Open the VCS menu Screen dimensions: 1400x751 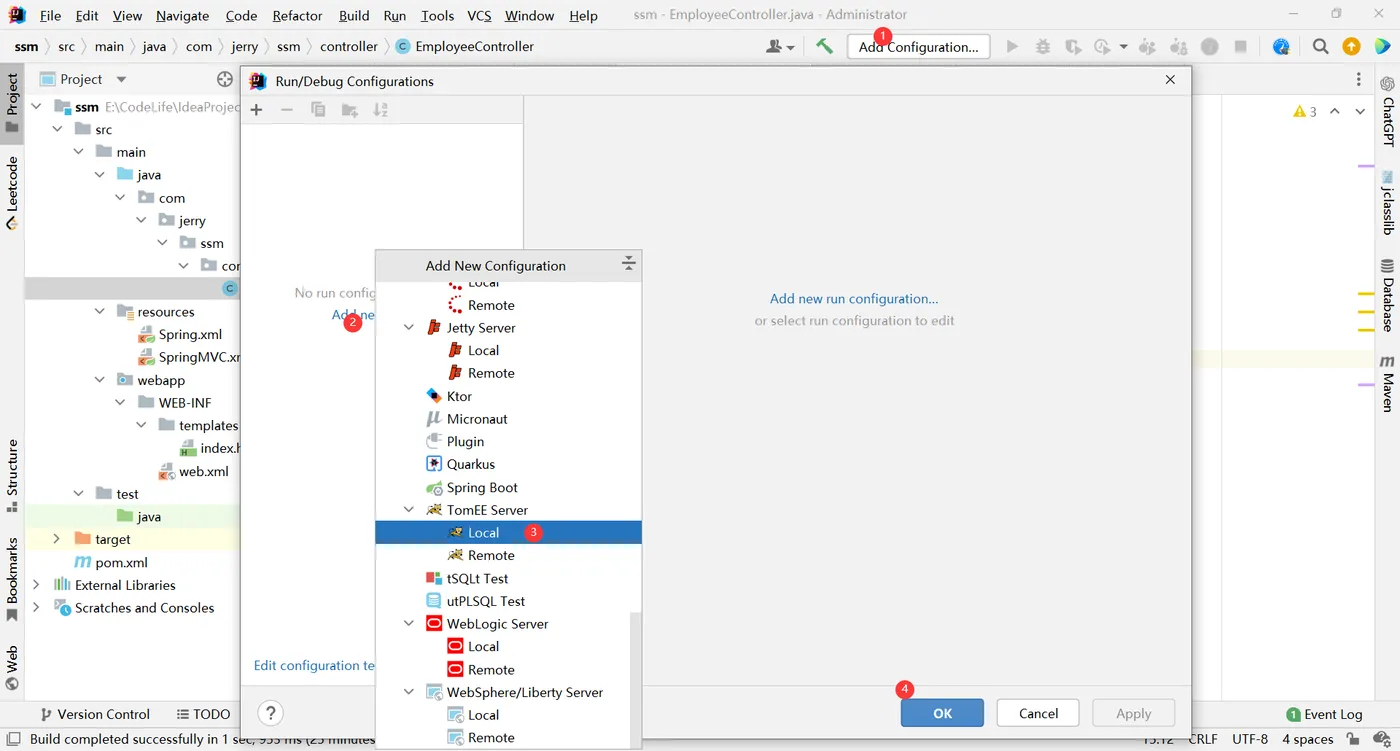[479, 16]
